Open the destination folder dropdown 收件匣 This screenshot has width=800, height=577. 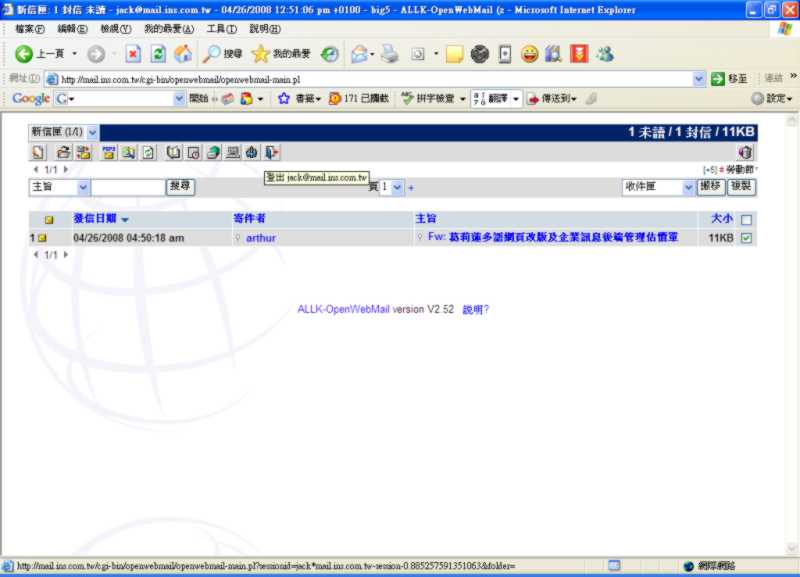(x=688, y=187)
